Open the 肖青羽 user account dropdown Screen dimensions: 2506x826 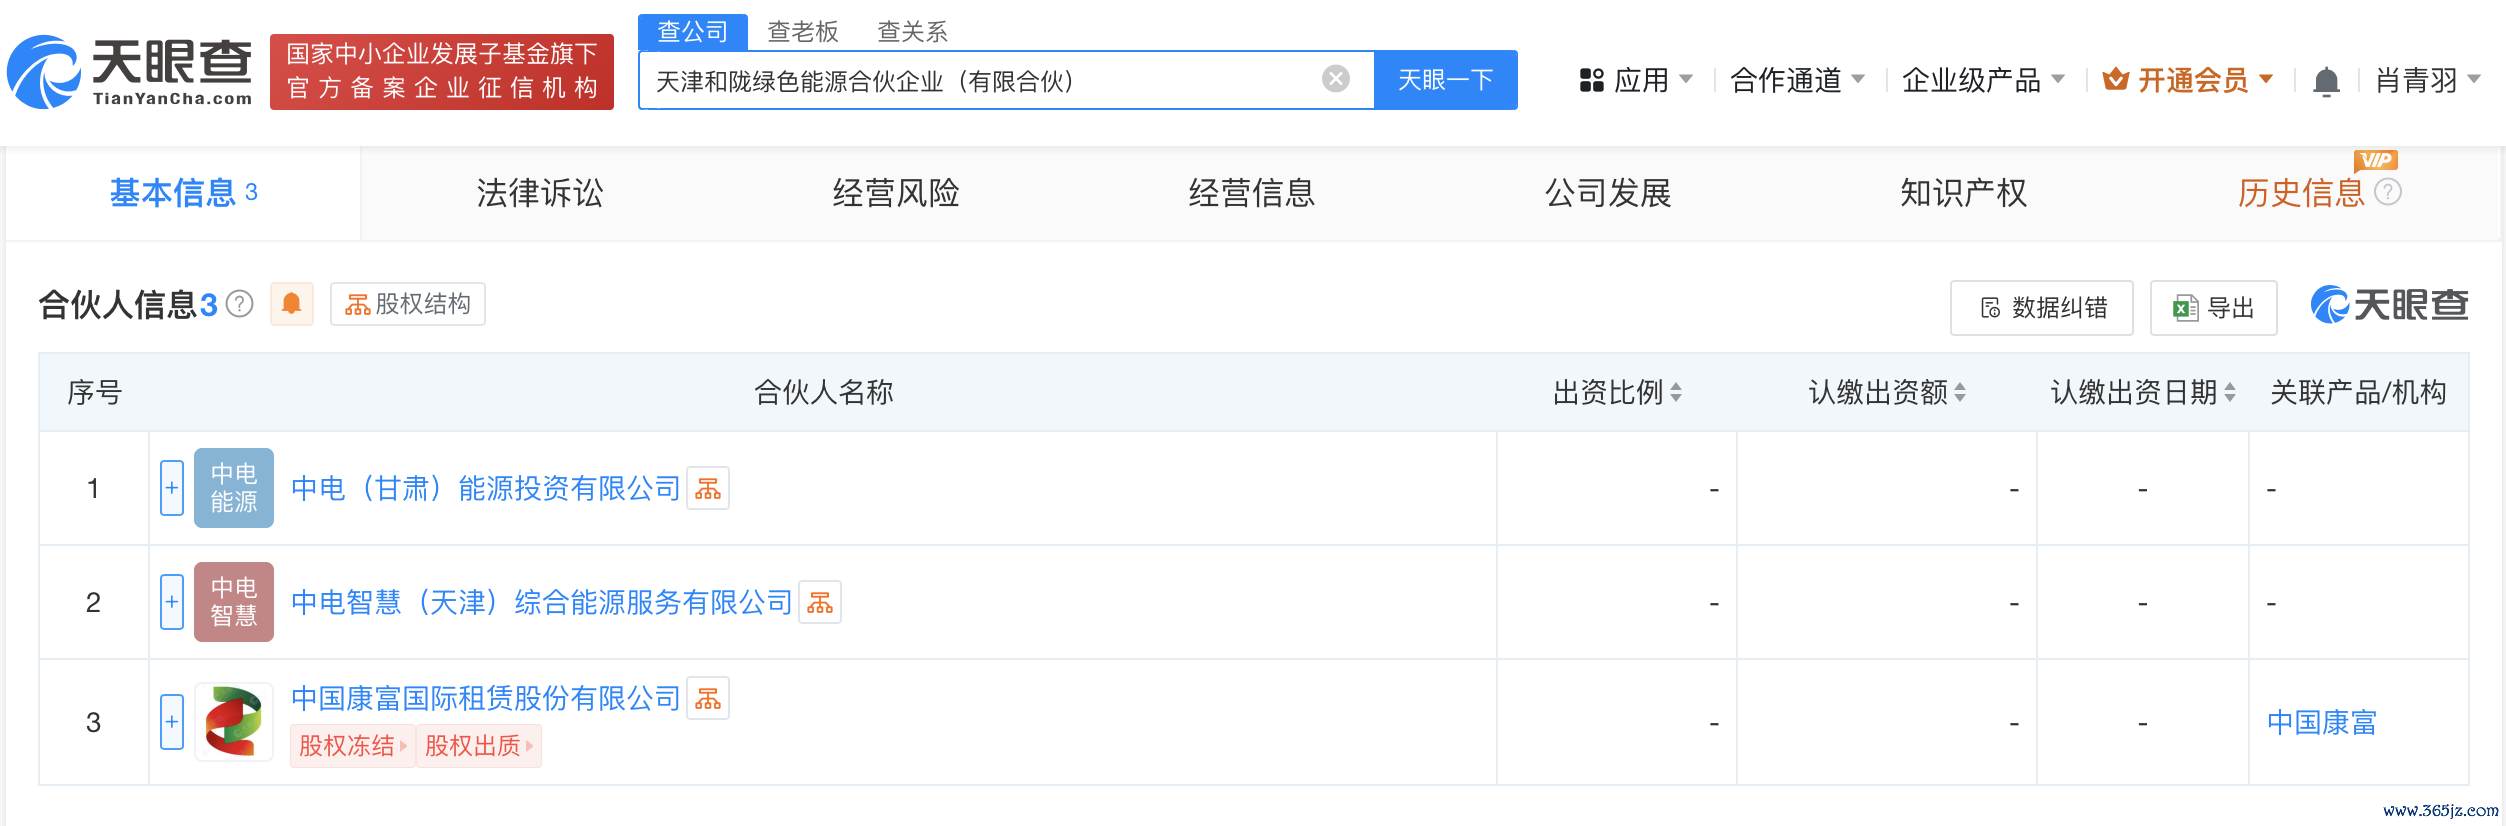pos(2429,80)
